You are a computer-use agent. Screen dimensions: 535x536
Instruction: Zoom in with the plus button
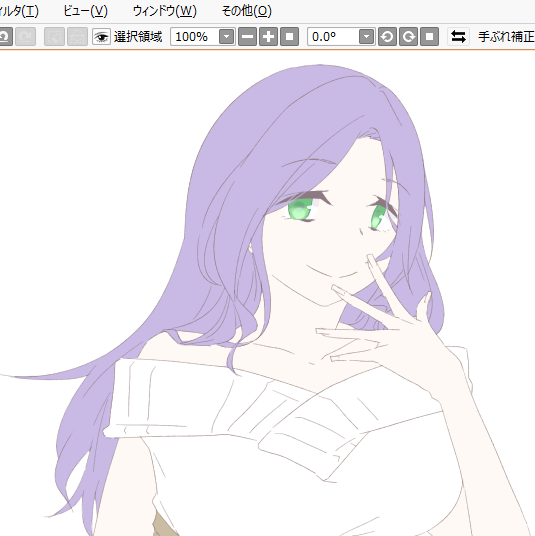268,37
